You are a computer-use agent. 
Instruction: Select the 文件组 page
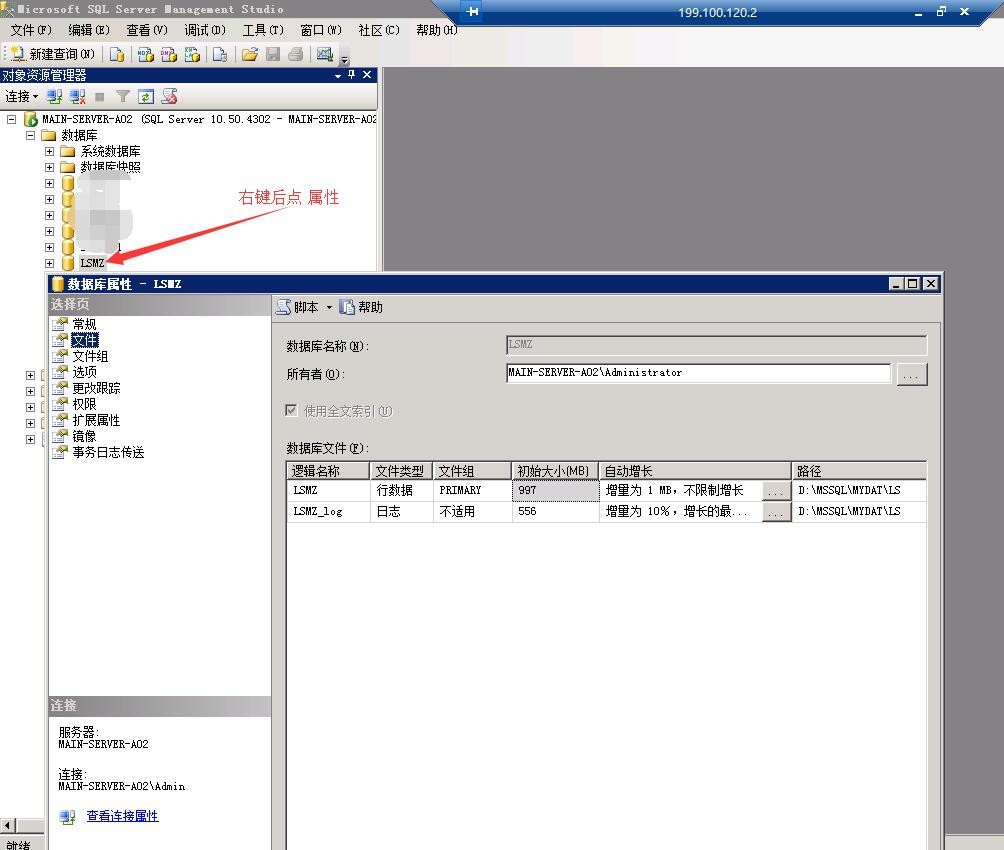90,356
